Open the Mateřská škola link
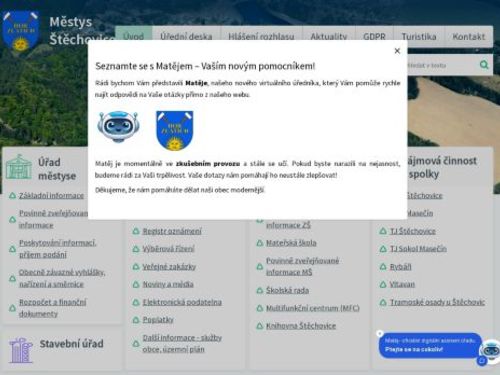 (291, 243)
